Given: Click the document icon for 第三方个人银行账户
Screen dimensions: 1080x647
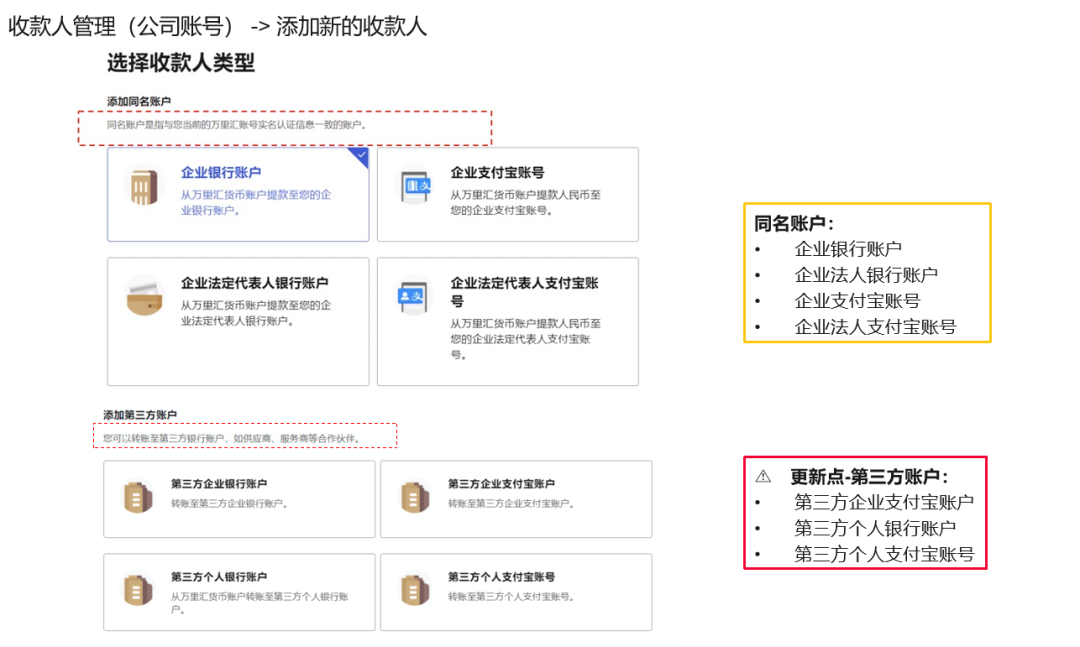Looking at the screenshot, I should click(138, 590).
